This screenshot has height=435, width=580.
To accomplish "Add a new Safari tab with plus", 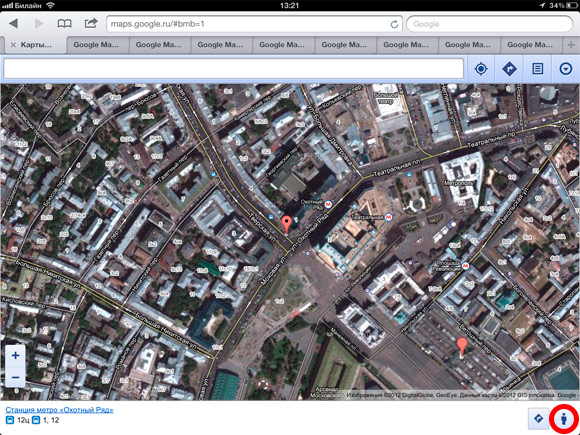I will [x=571, y=45].
